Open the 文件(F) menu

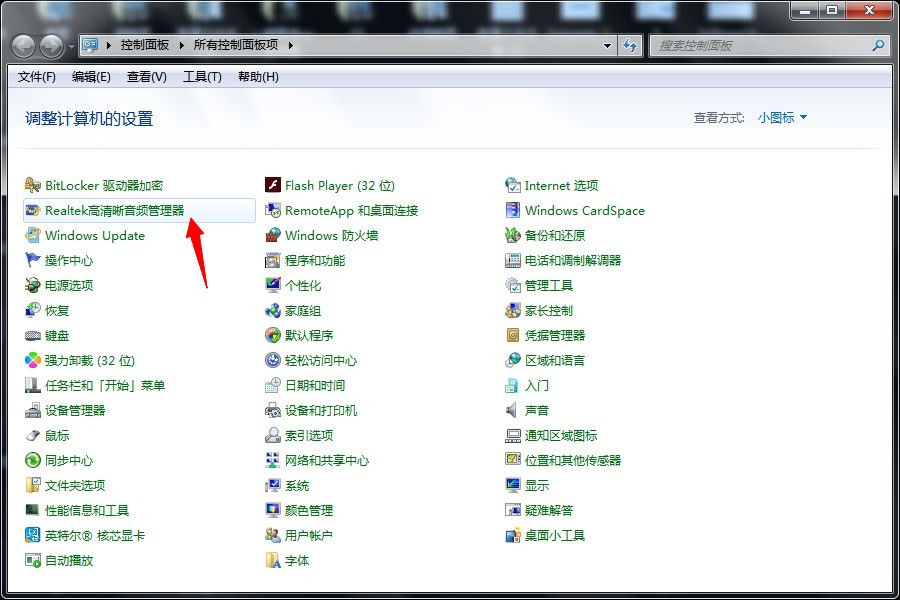pyautogui.click(x=37, y=77)
